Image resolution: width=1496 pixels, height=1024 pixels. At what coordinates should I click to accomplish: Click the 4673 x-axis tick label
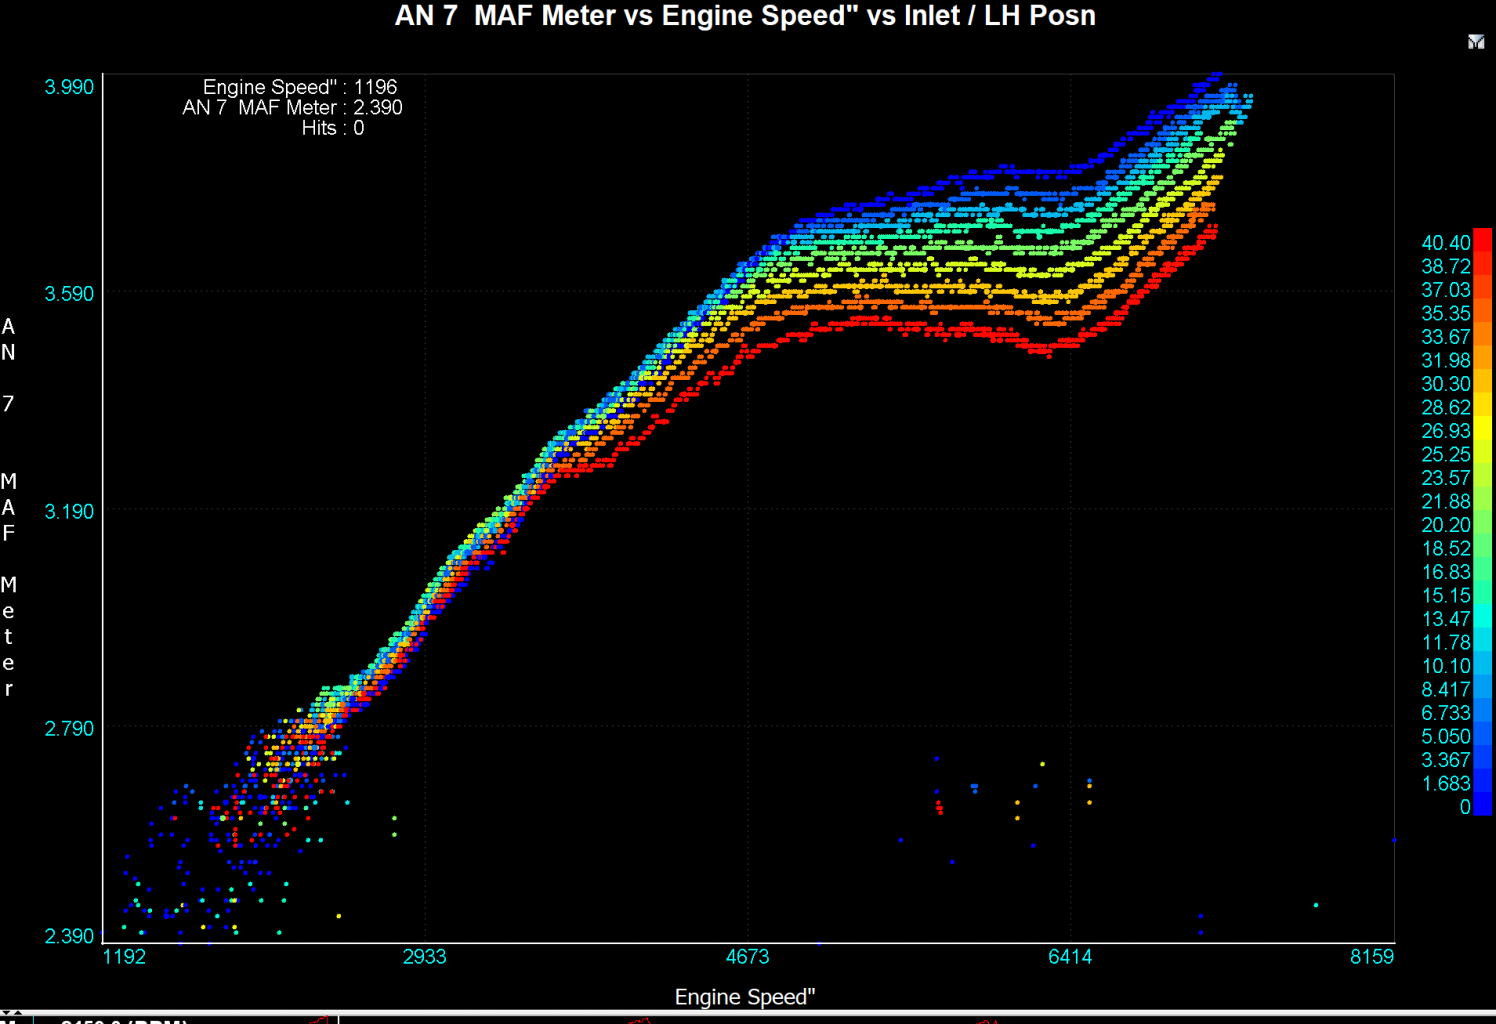(x=747, y=957)
